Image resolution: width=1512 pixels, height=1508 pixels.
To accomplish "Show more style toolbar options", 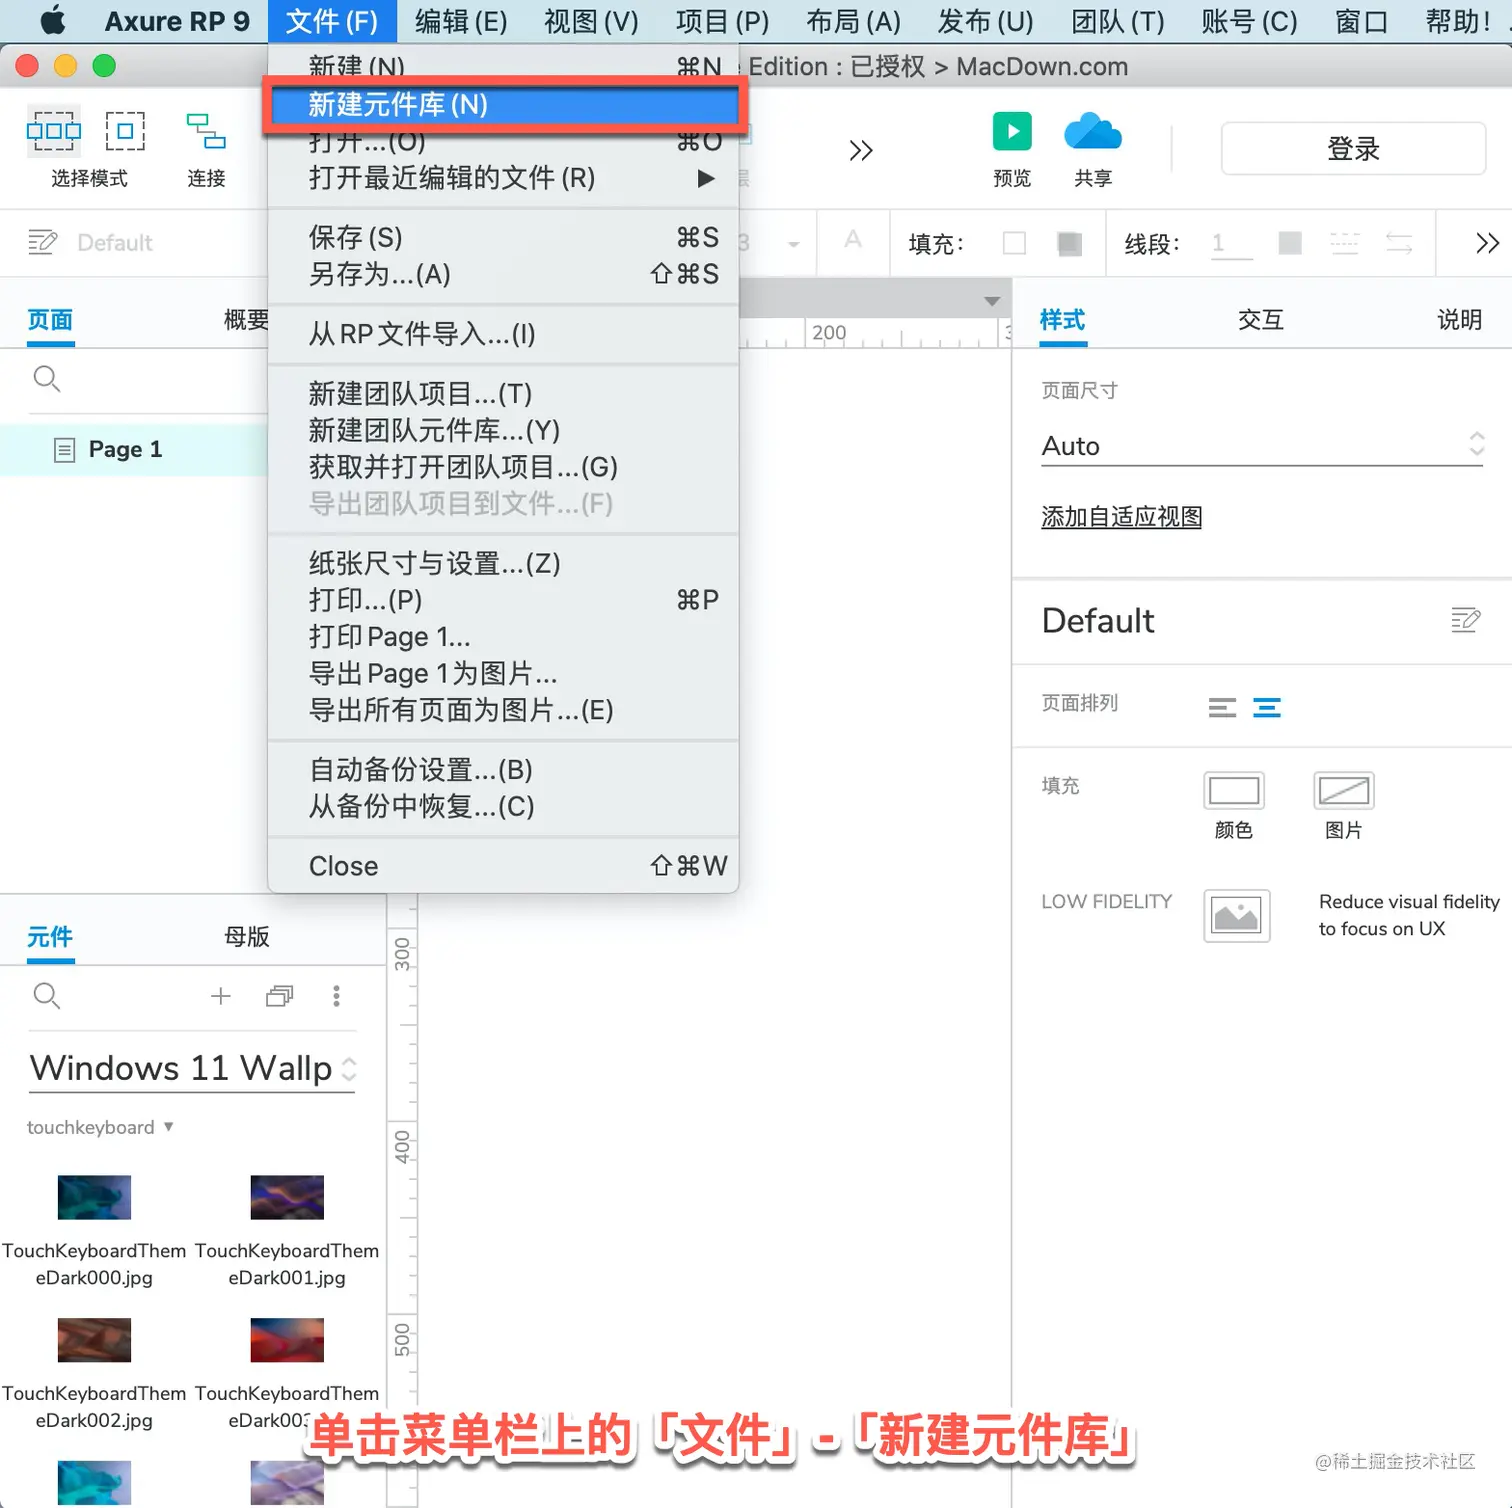I will click(1487, 243).
